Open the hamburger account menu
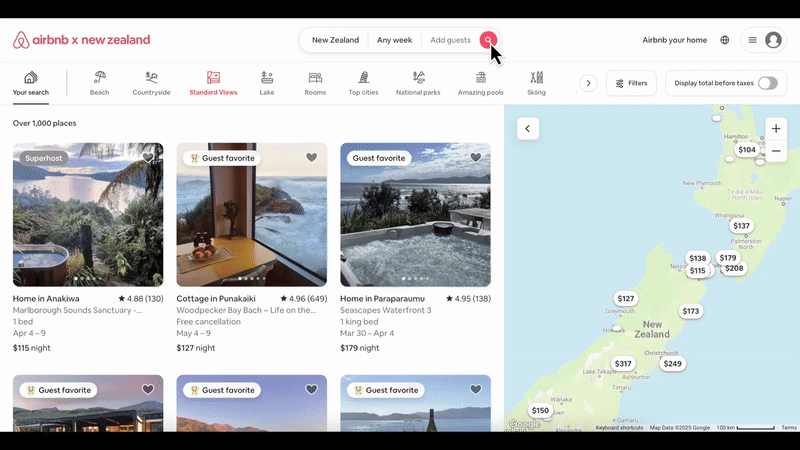Image resolution: width=800 pixels, height=450 pixels. [x=753, y=40]
